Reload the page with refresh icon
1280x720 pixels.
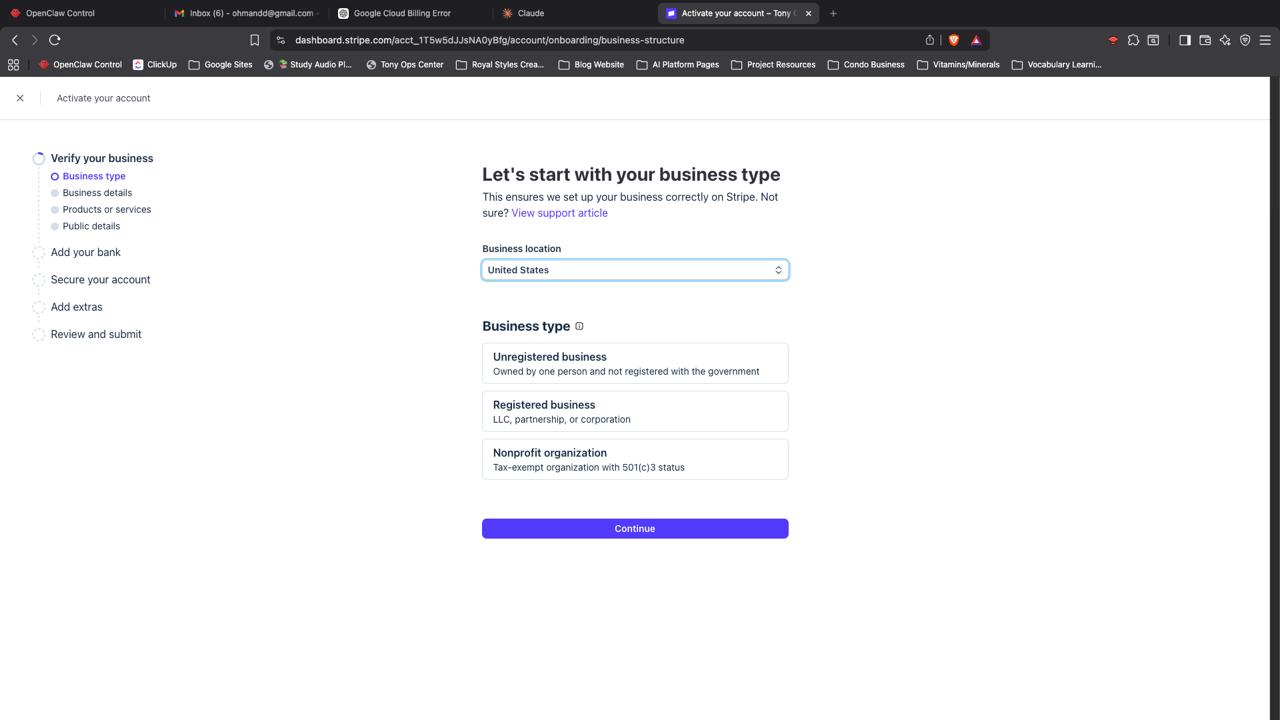[x=55, y=40]
